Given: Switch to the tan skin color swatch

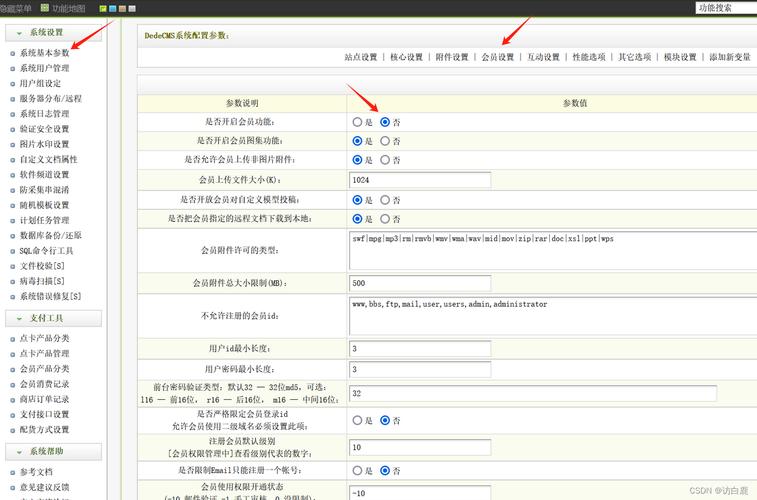Looking at the screenshot, I should point(122,8).
